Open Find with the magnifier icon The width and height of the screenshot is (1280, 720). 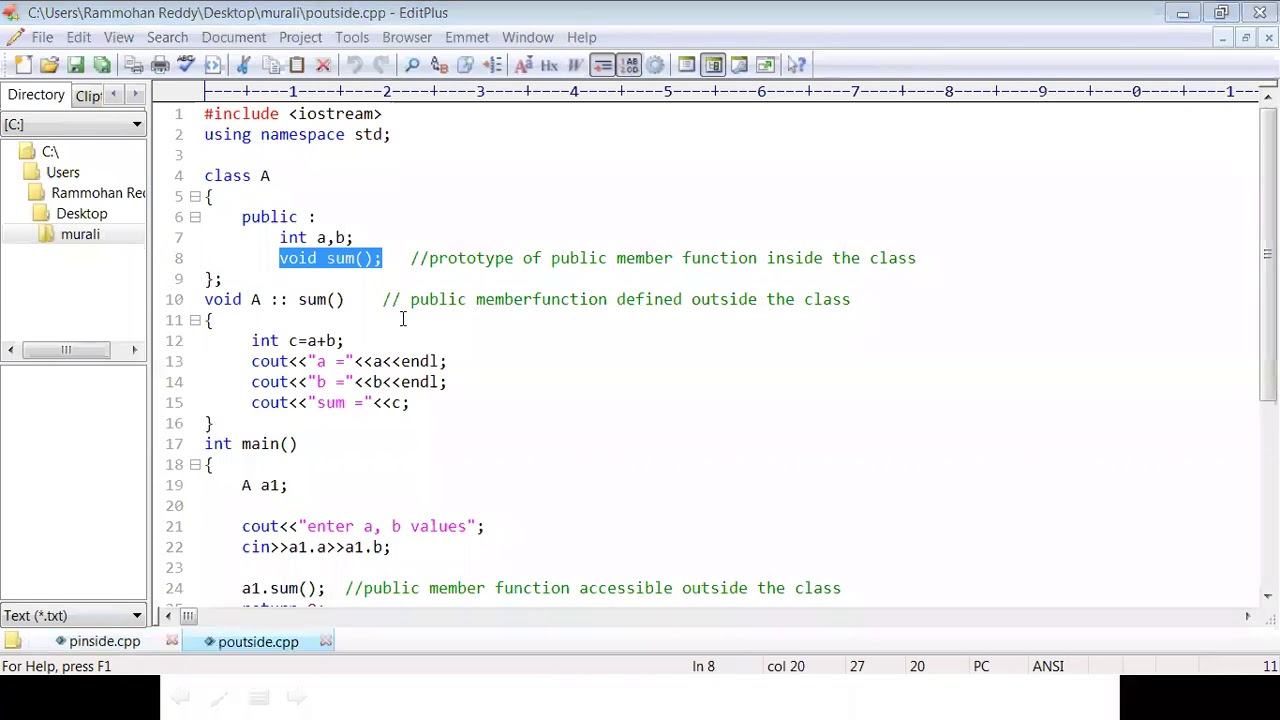point(412,65)
